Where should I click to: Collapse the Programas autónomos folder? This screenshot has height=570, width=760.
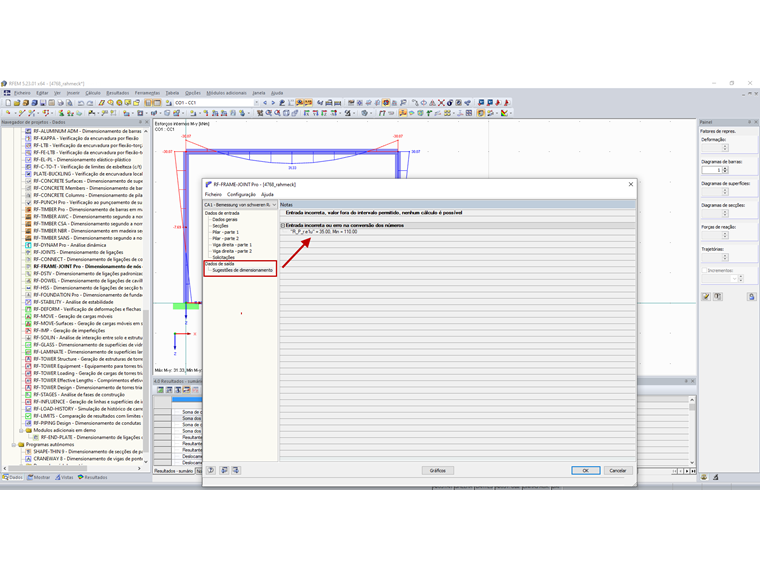(x=14, y=444)
